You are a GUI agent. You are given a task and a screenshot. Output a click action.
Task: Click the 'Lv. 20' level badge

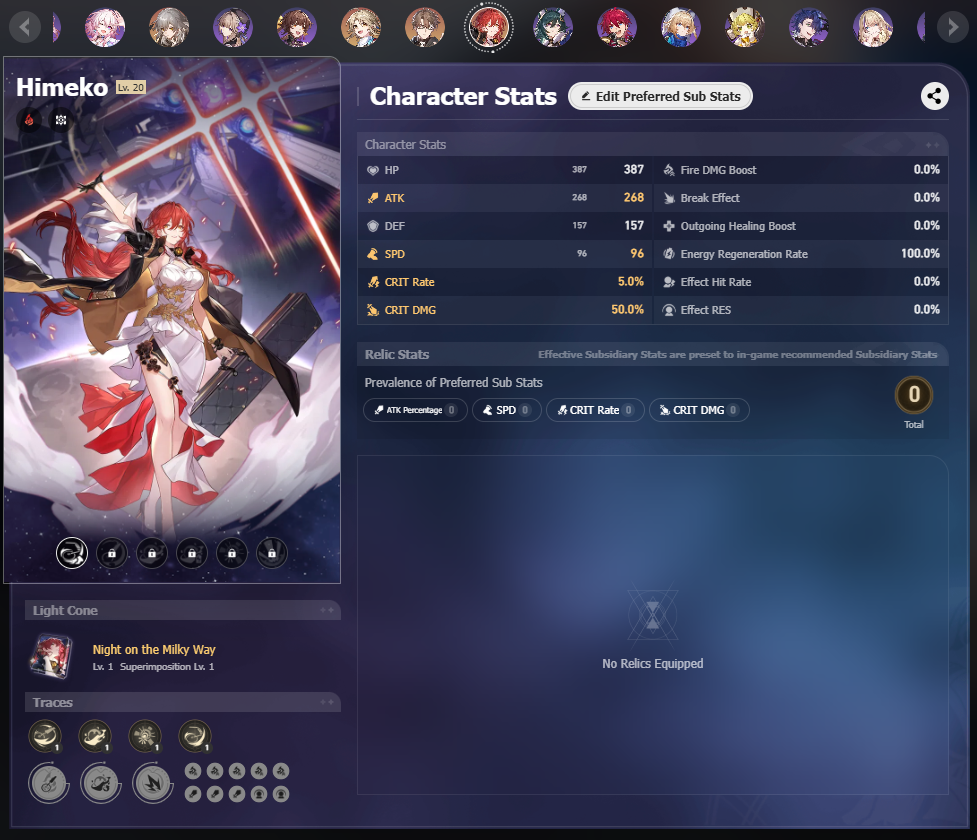tap(131, 87)
